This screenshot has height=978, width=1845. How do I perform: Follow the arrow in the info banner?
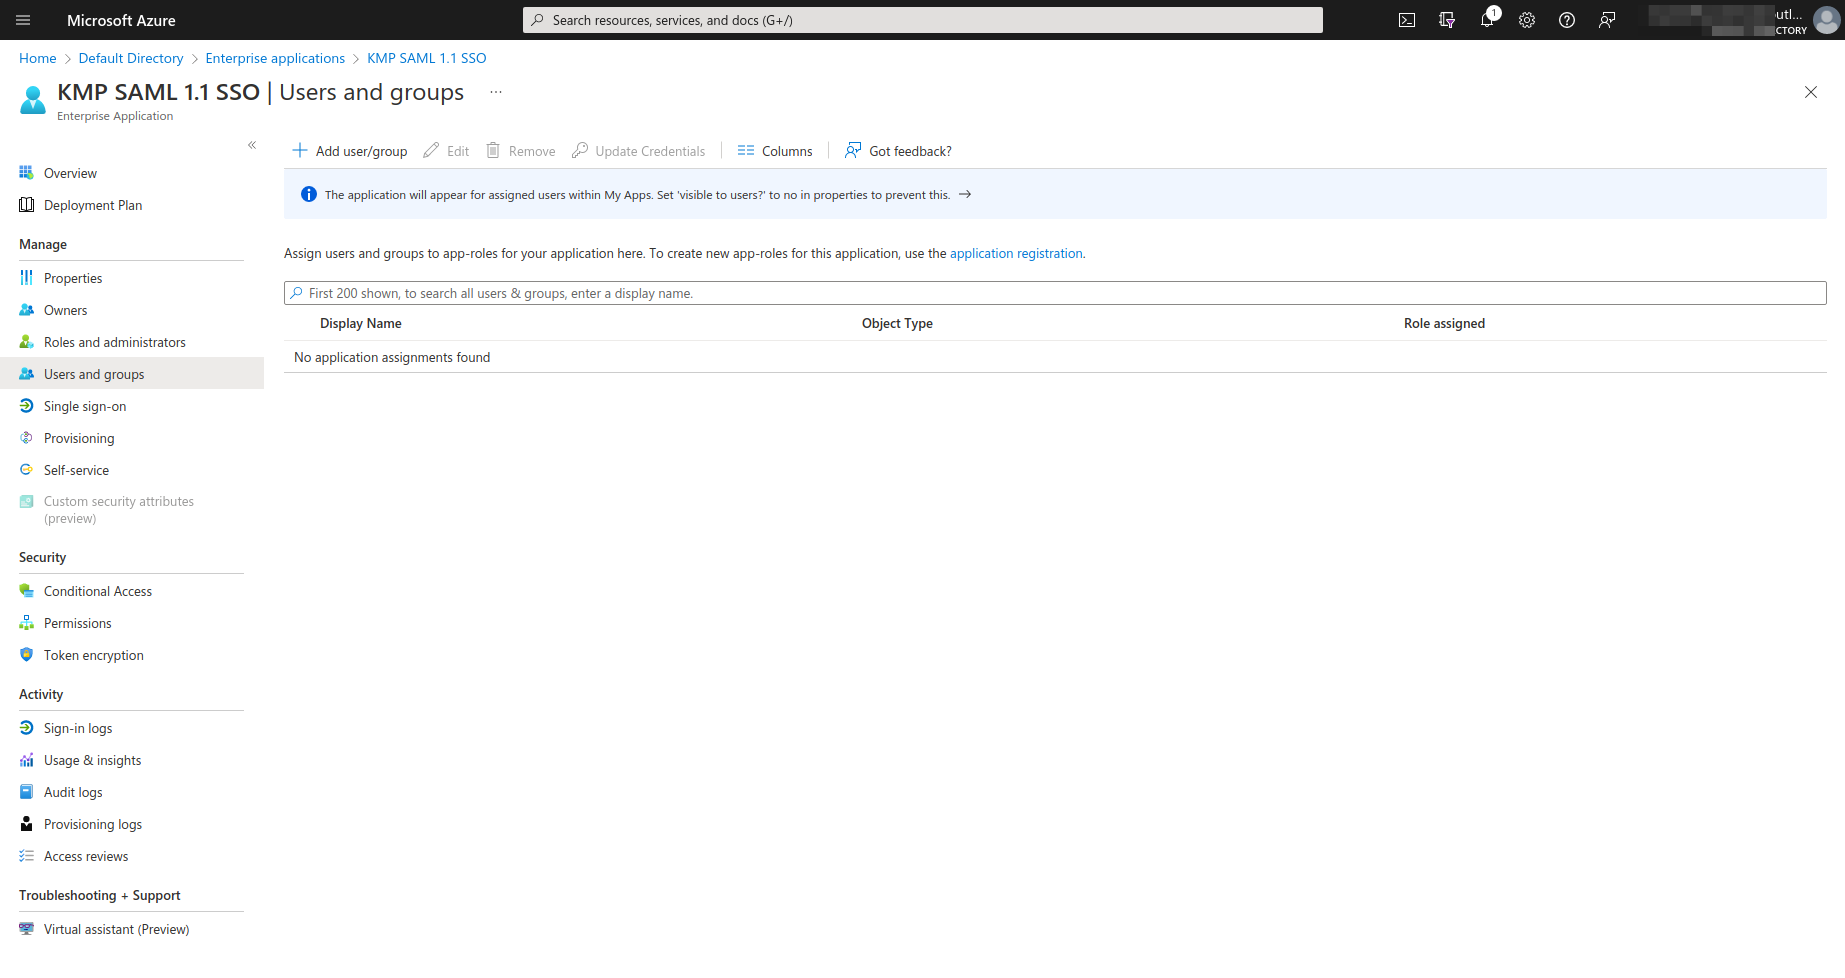point(965,194)
